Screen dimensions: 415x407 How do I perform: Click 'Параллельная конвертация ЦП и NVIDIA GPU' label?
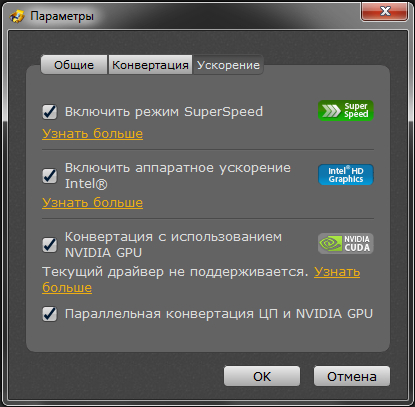tap(219, 314)
